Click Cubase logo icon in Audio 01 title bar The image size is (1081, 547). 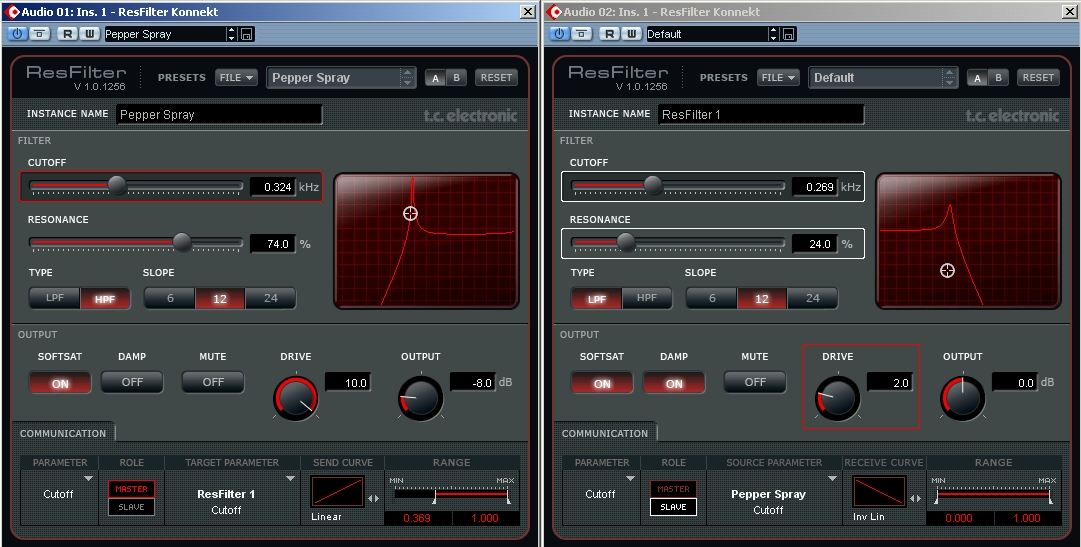click(12, 12)
